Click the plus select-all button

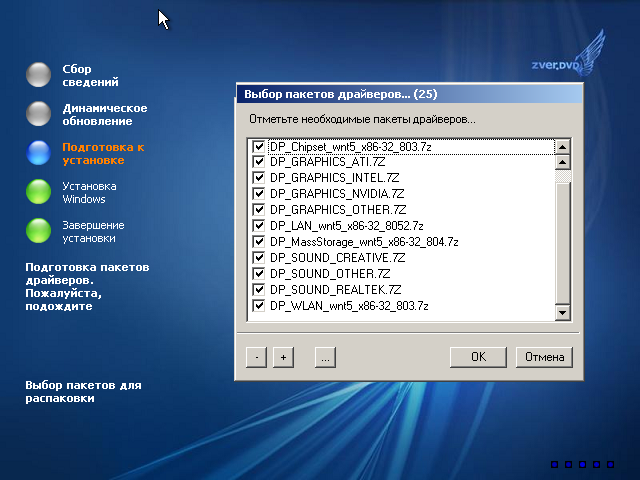[283, 357]
